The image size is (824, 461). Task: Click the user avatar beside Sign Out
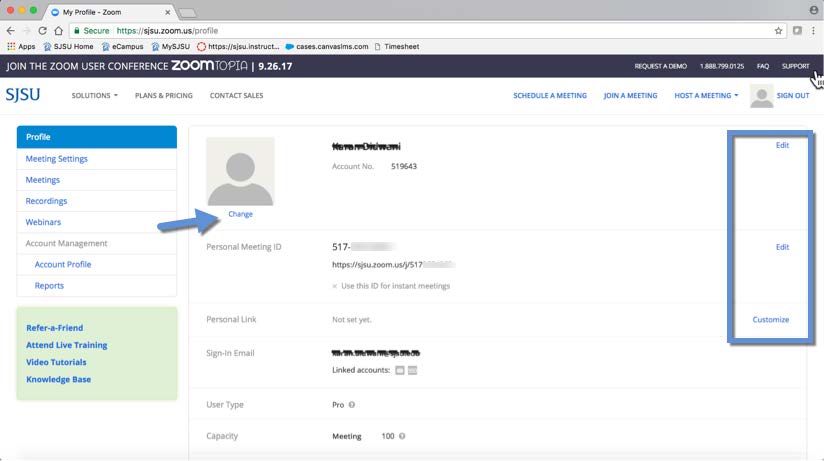761,96
